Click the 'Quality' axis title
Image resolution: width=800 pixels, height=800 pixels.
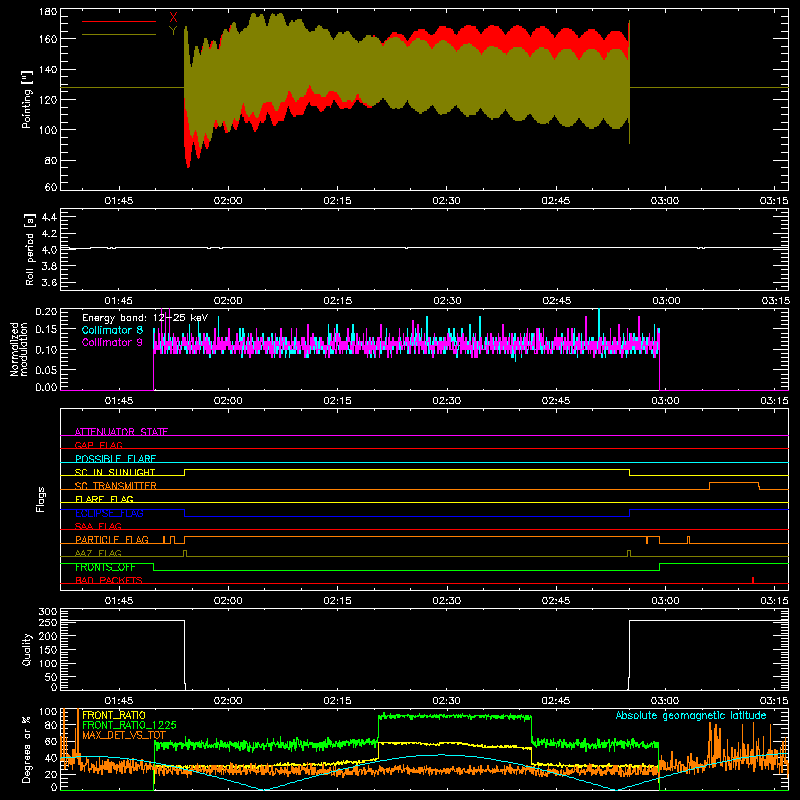(27, 649)
